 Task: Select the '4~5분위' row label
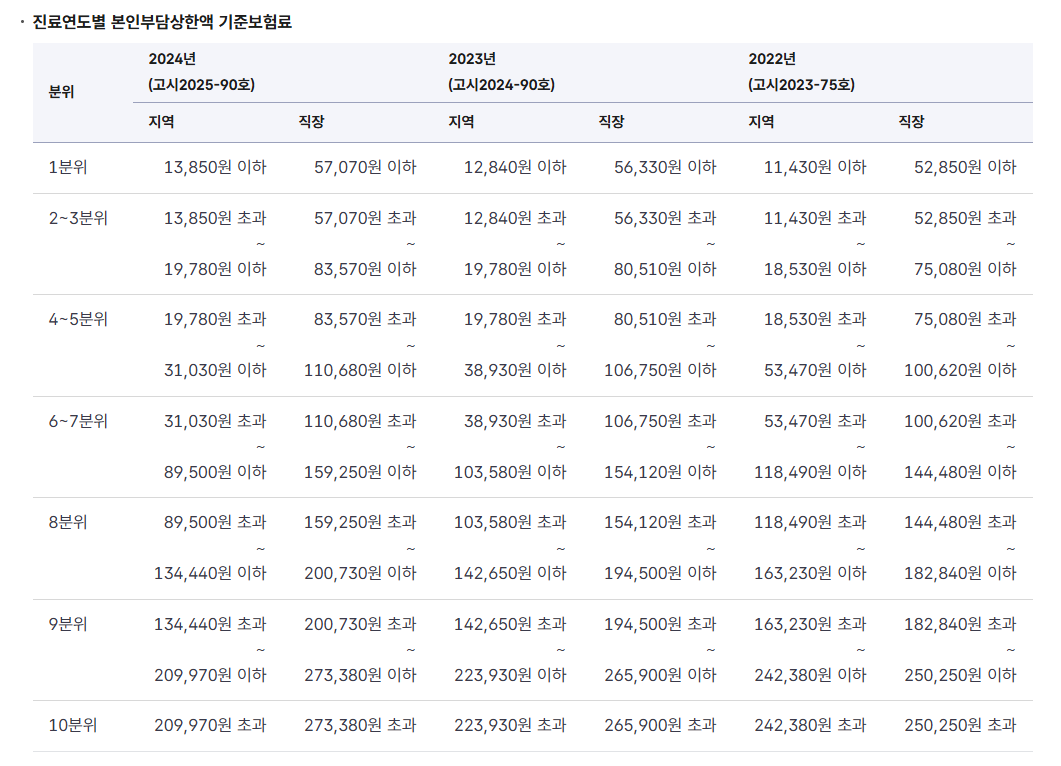(x=78, y=319)
